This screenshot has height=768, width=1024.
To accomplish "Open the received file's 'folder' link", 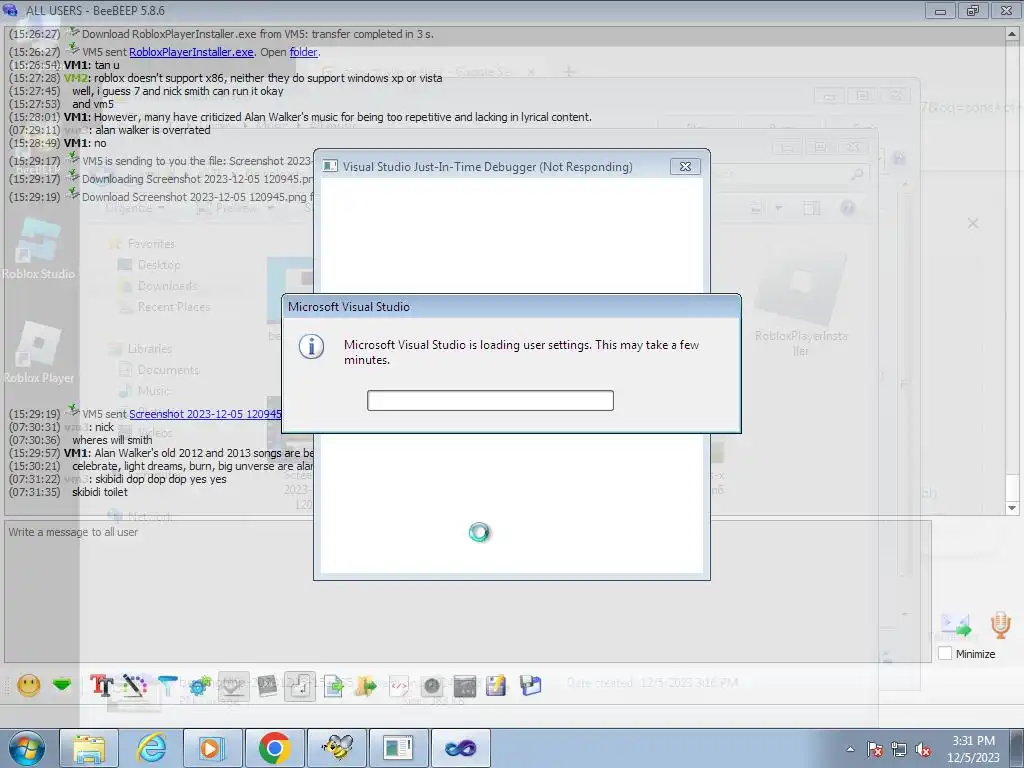I will (304, 52).
